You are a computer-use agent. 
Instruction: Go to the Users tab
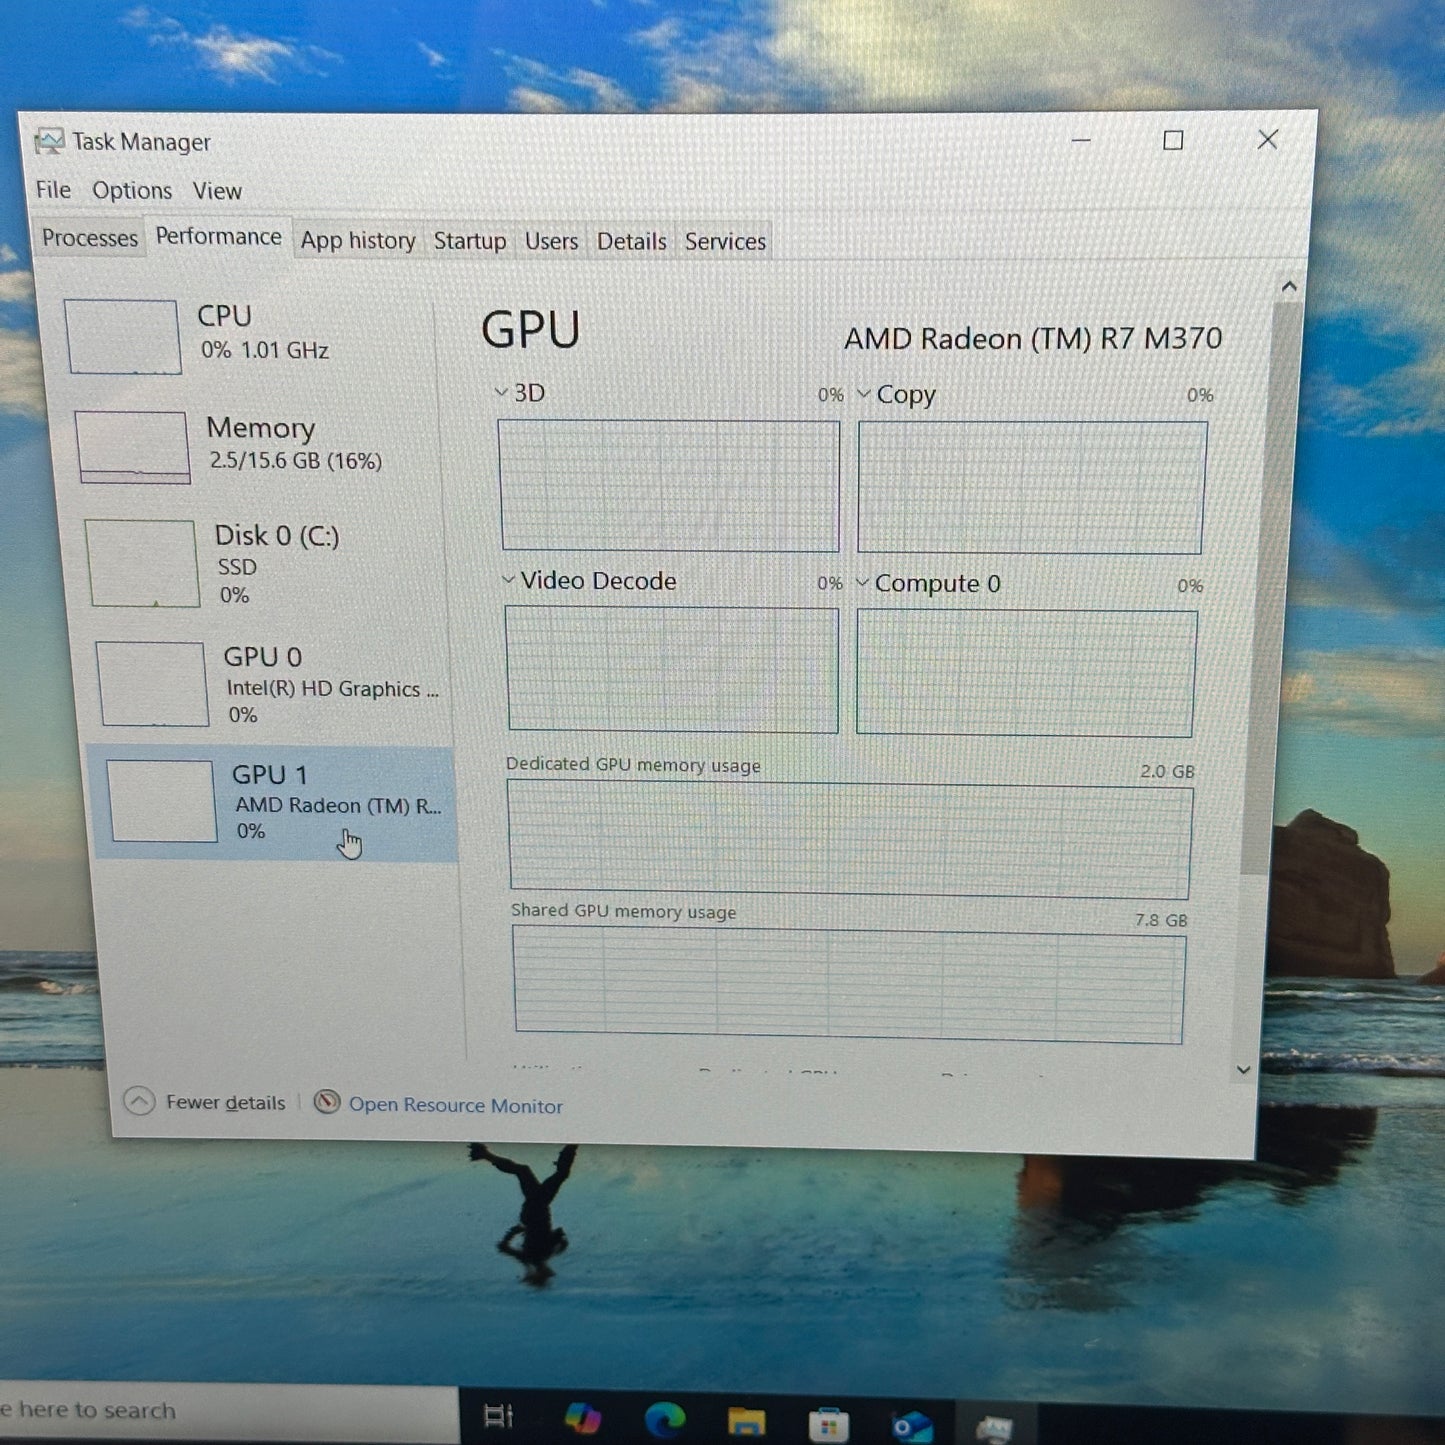tap(552, 242)
